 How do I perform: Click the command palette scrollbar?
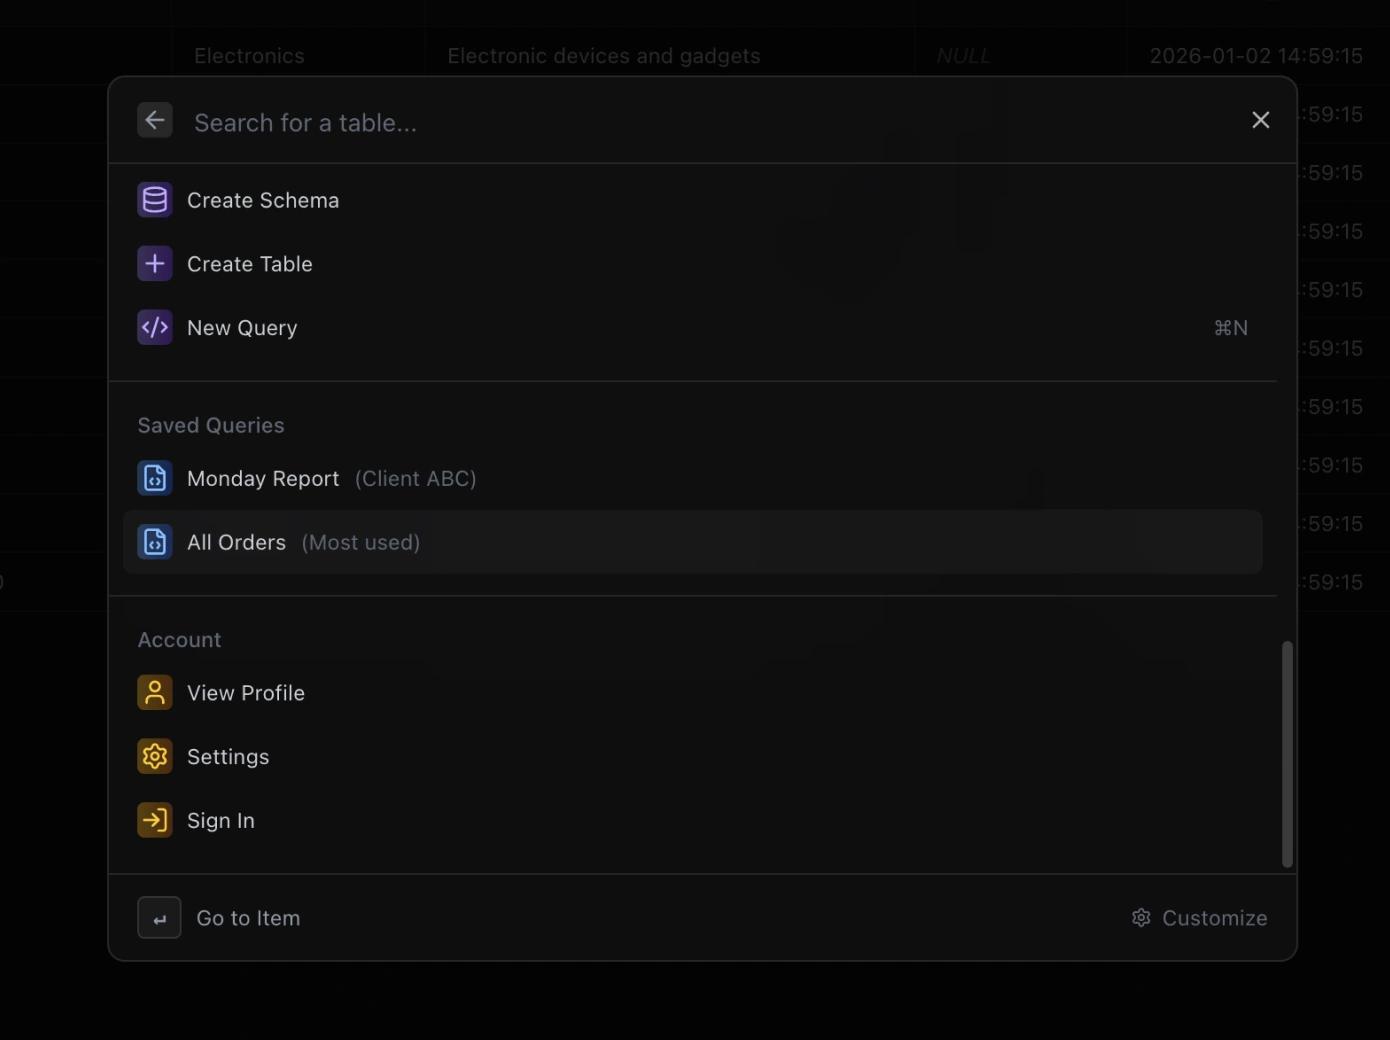click(x=1287, y=754)
